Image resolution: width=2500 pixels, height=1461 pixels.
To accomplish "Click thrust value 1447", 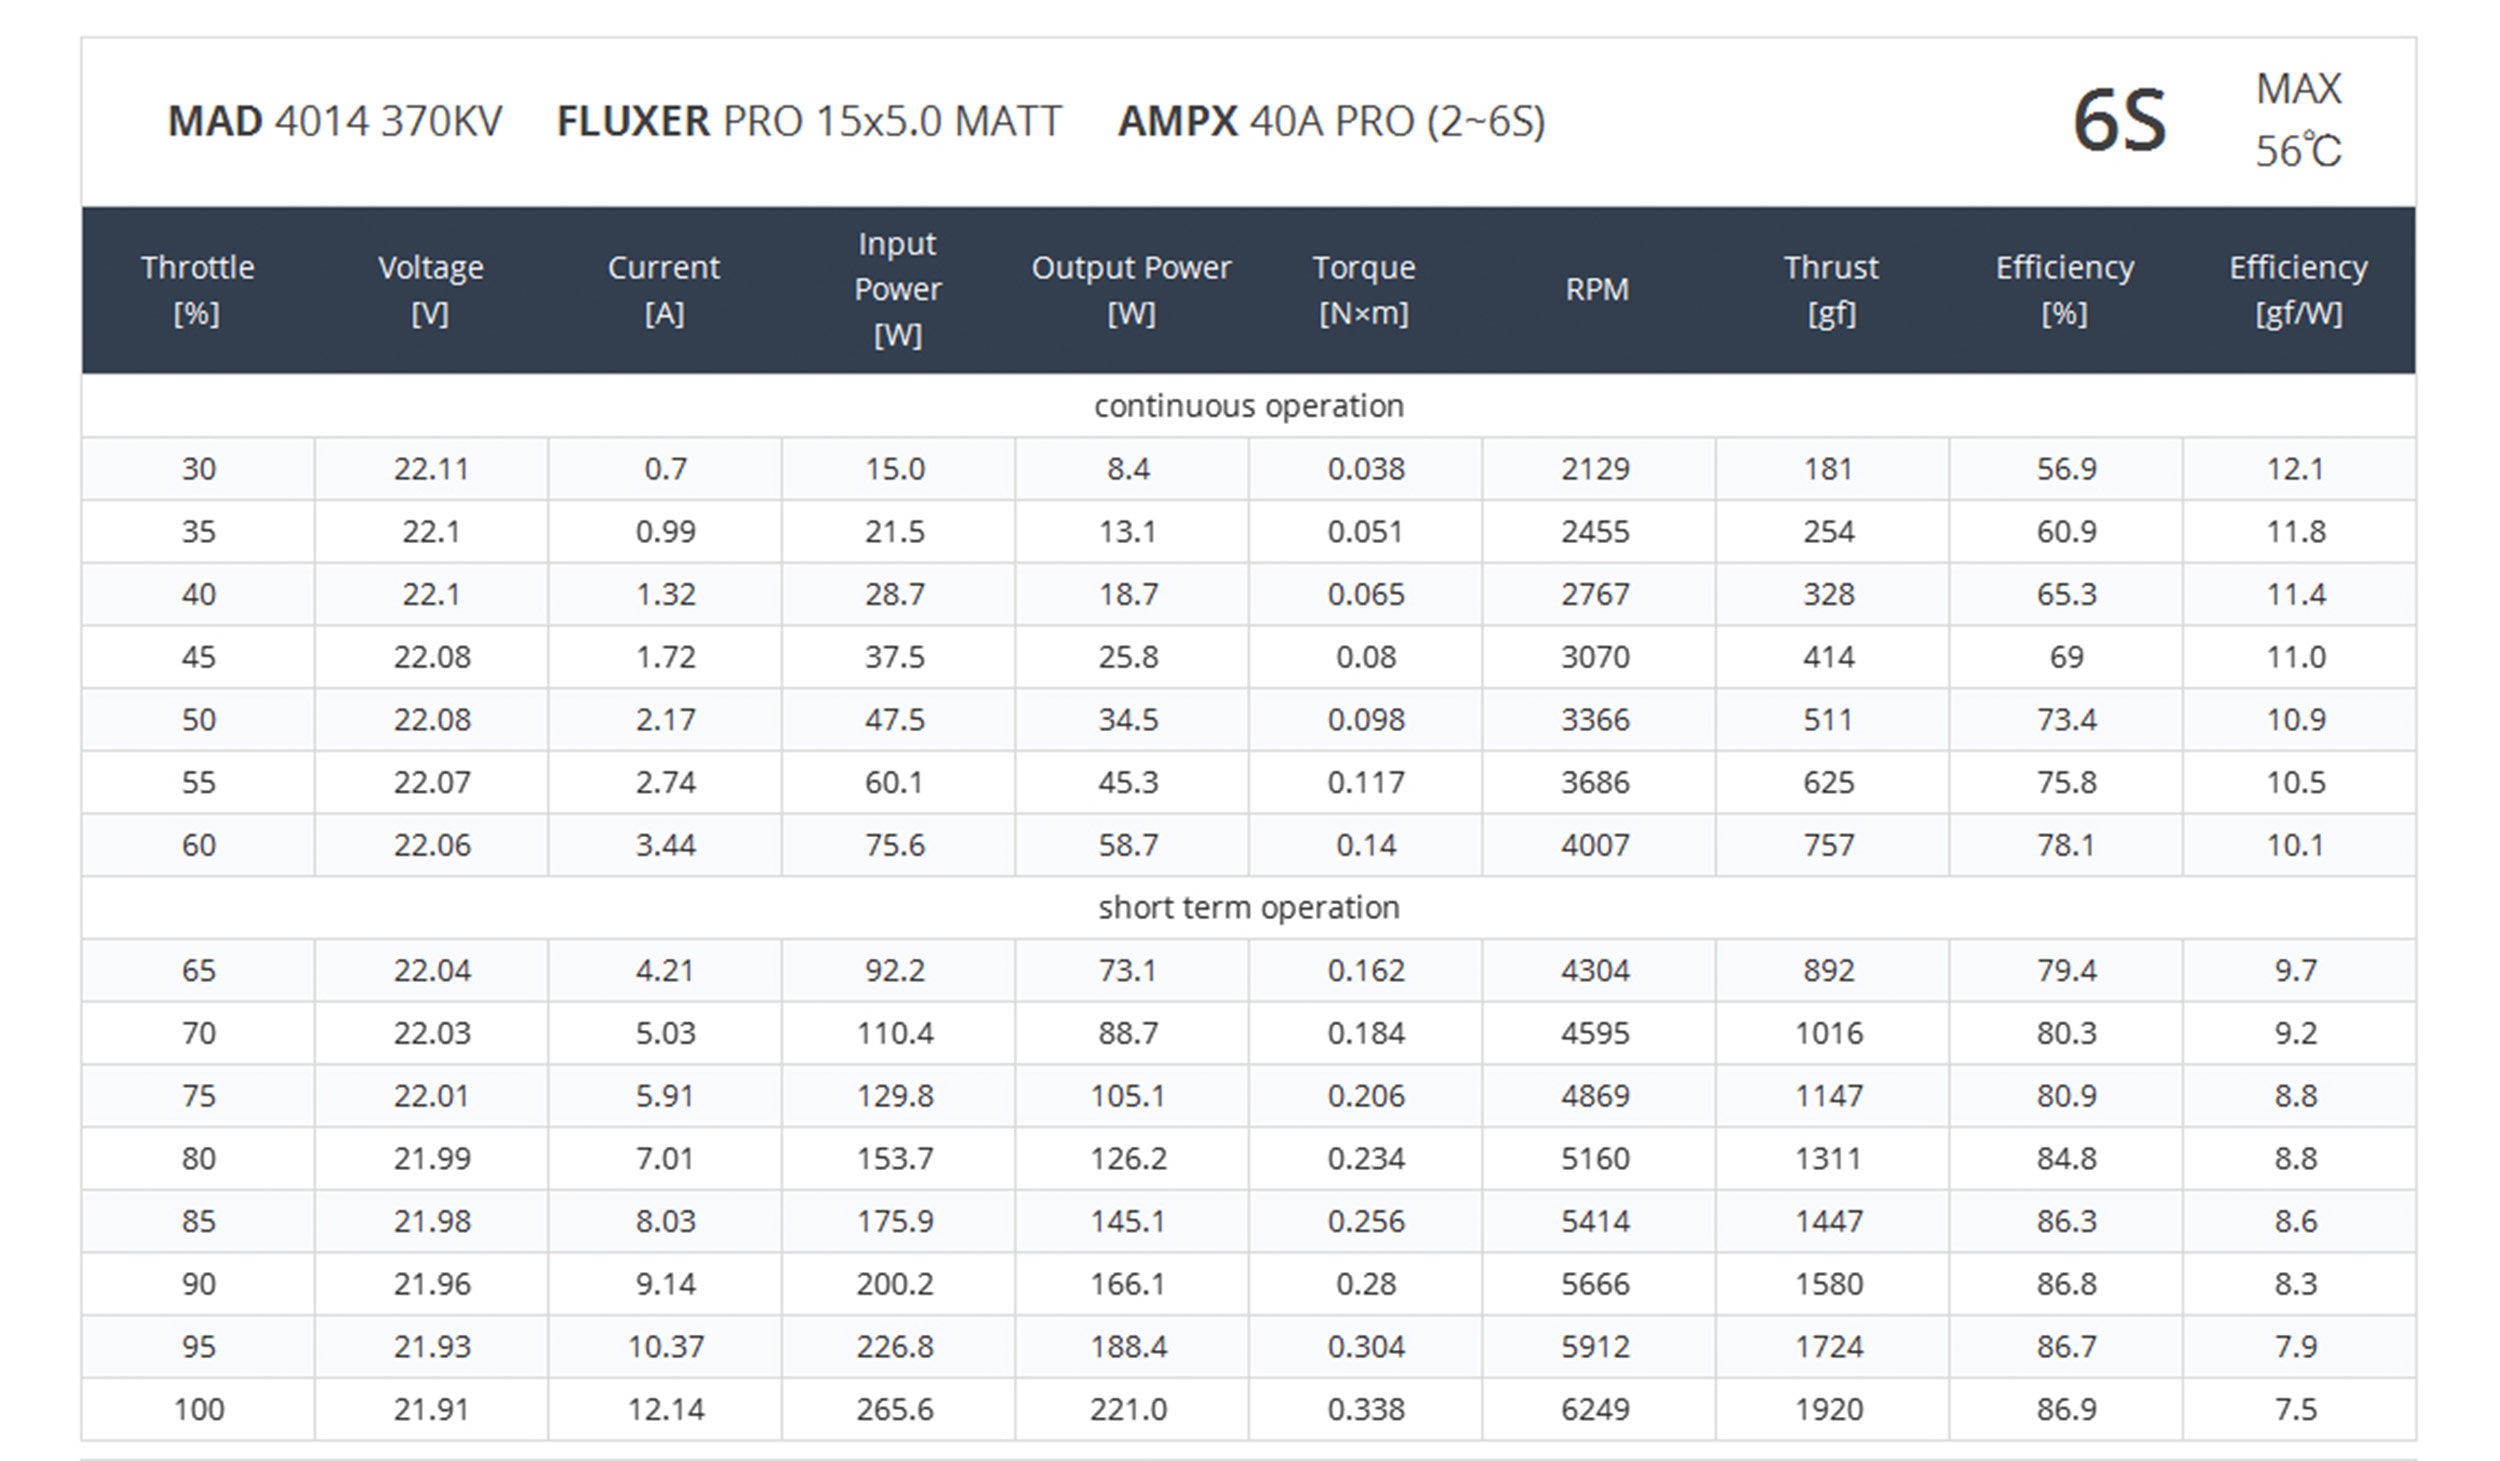I will [1829, 1222].
